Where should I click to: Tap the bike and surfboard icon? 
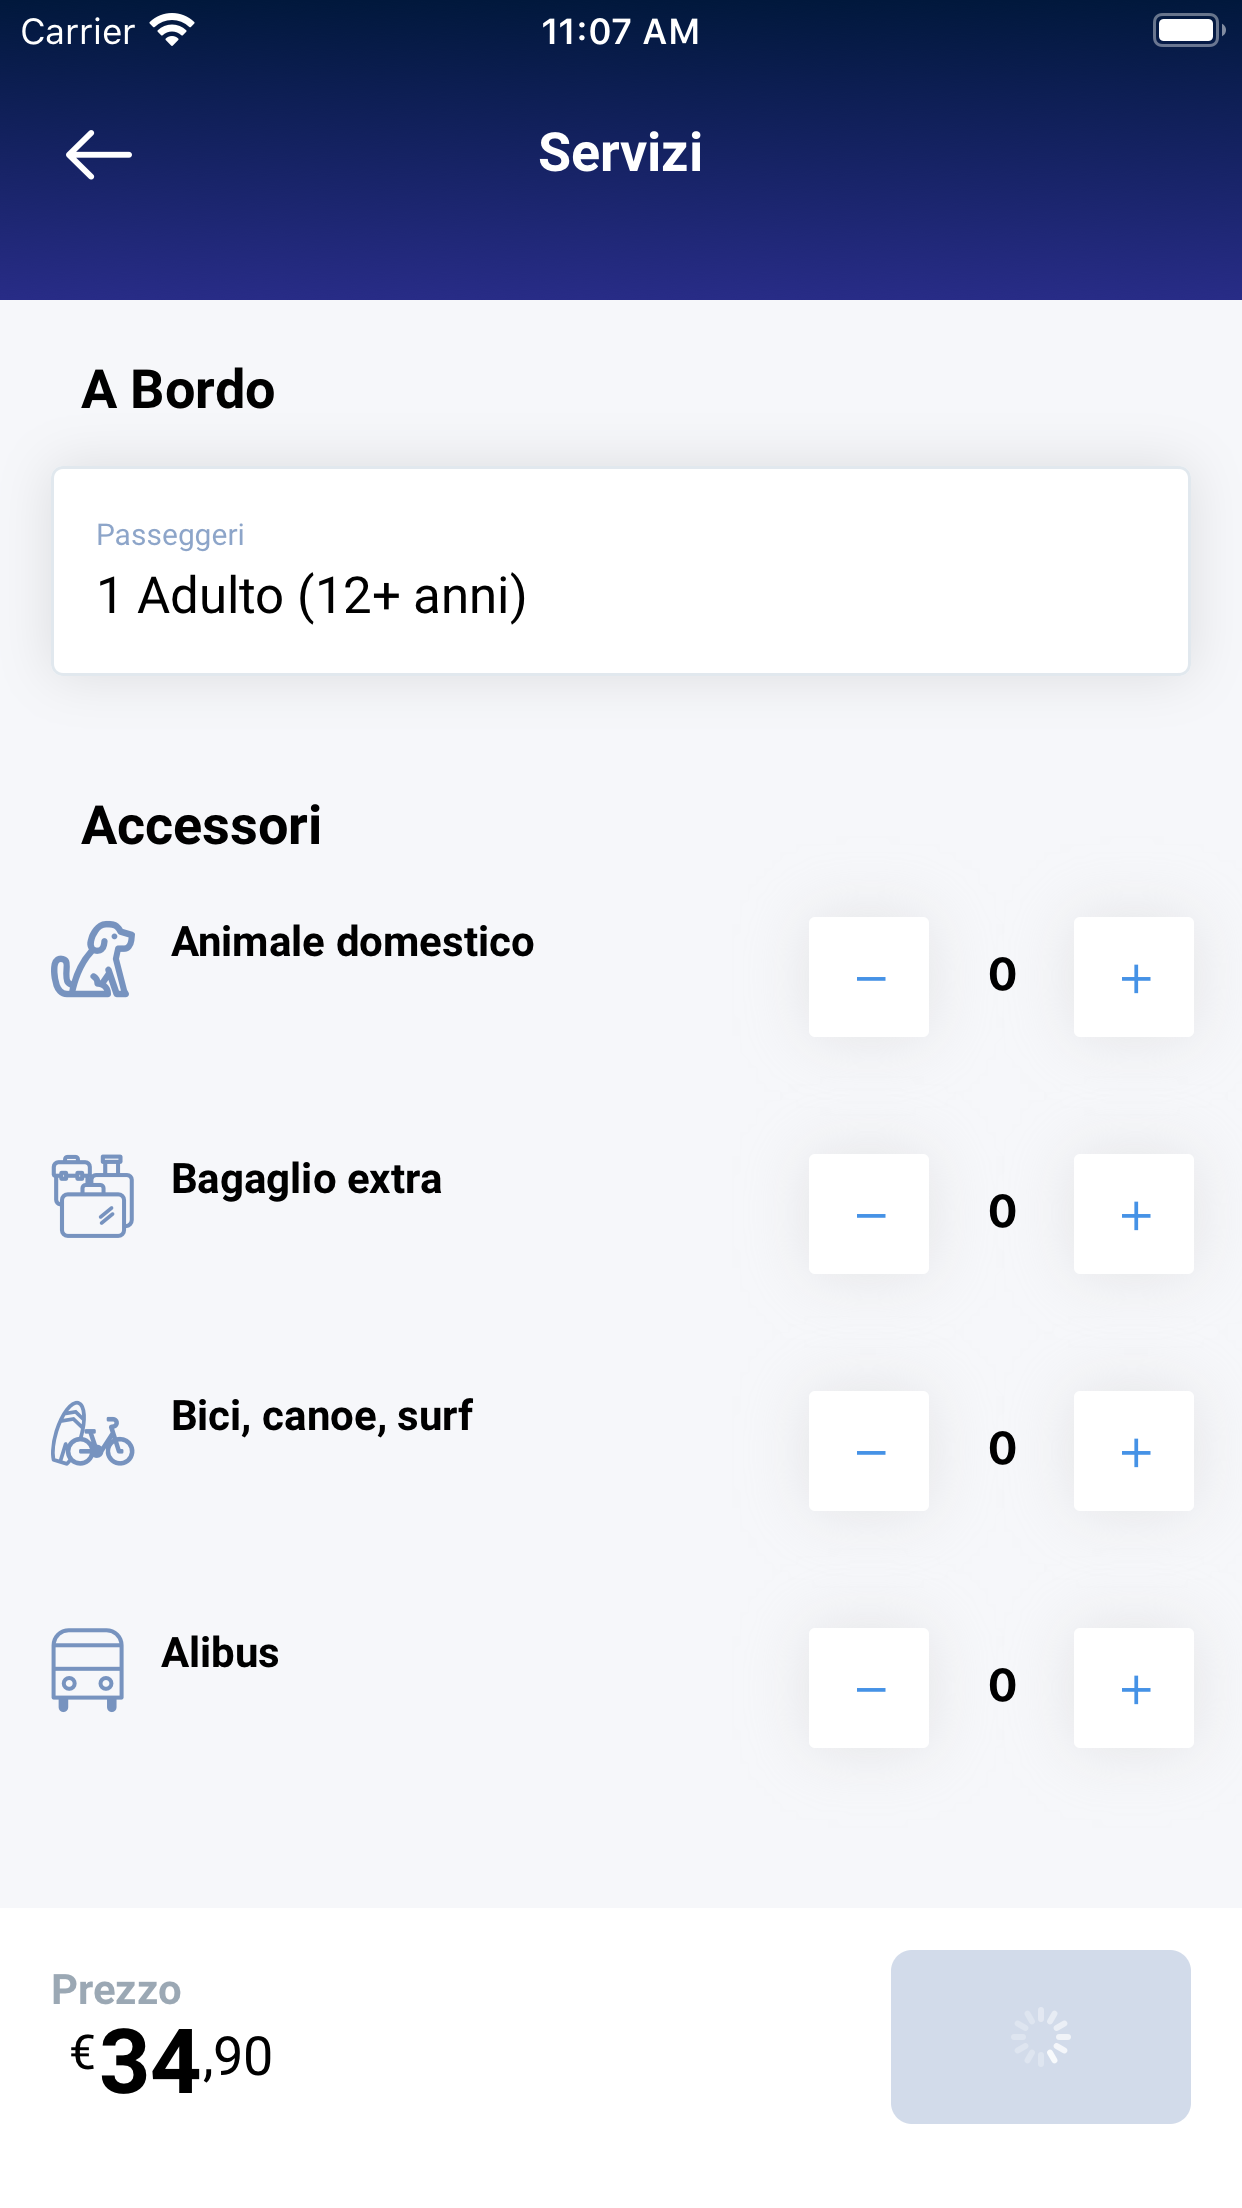tap(93, 1434)
